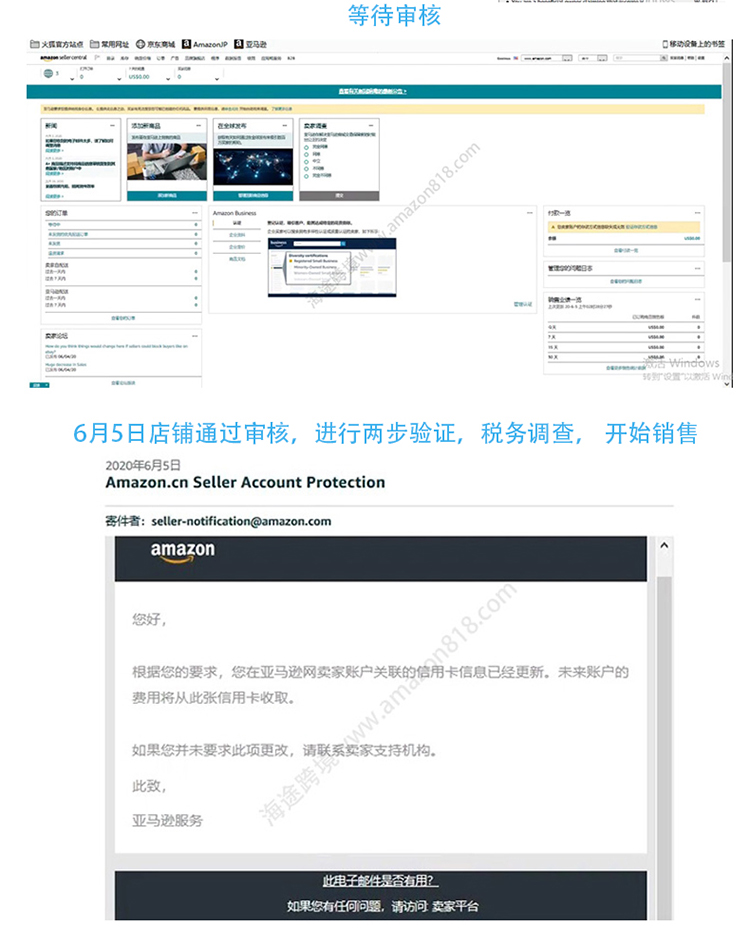Click the browser scrollbar up arrow
The width and height of the screenshot is (750, 935).
pos(726,58)
